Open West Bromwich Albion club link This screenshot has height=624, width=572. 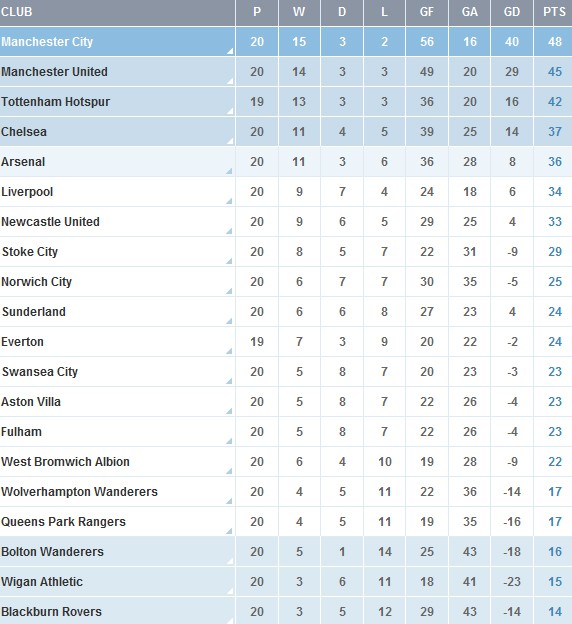click(66, 462)
